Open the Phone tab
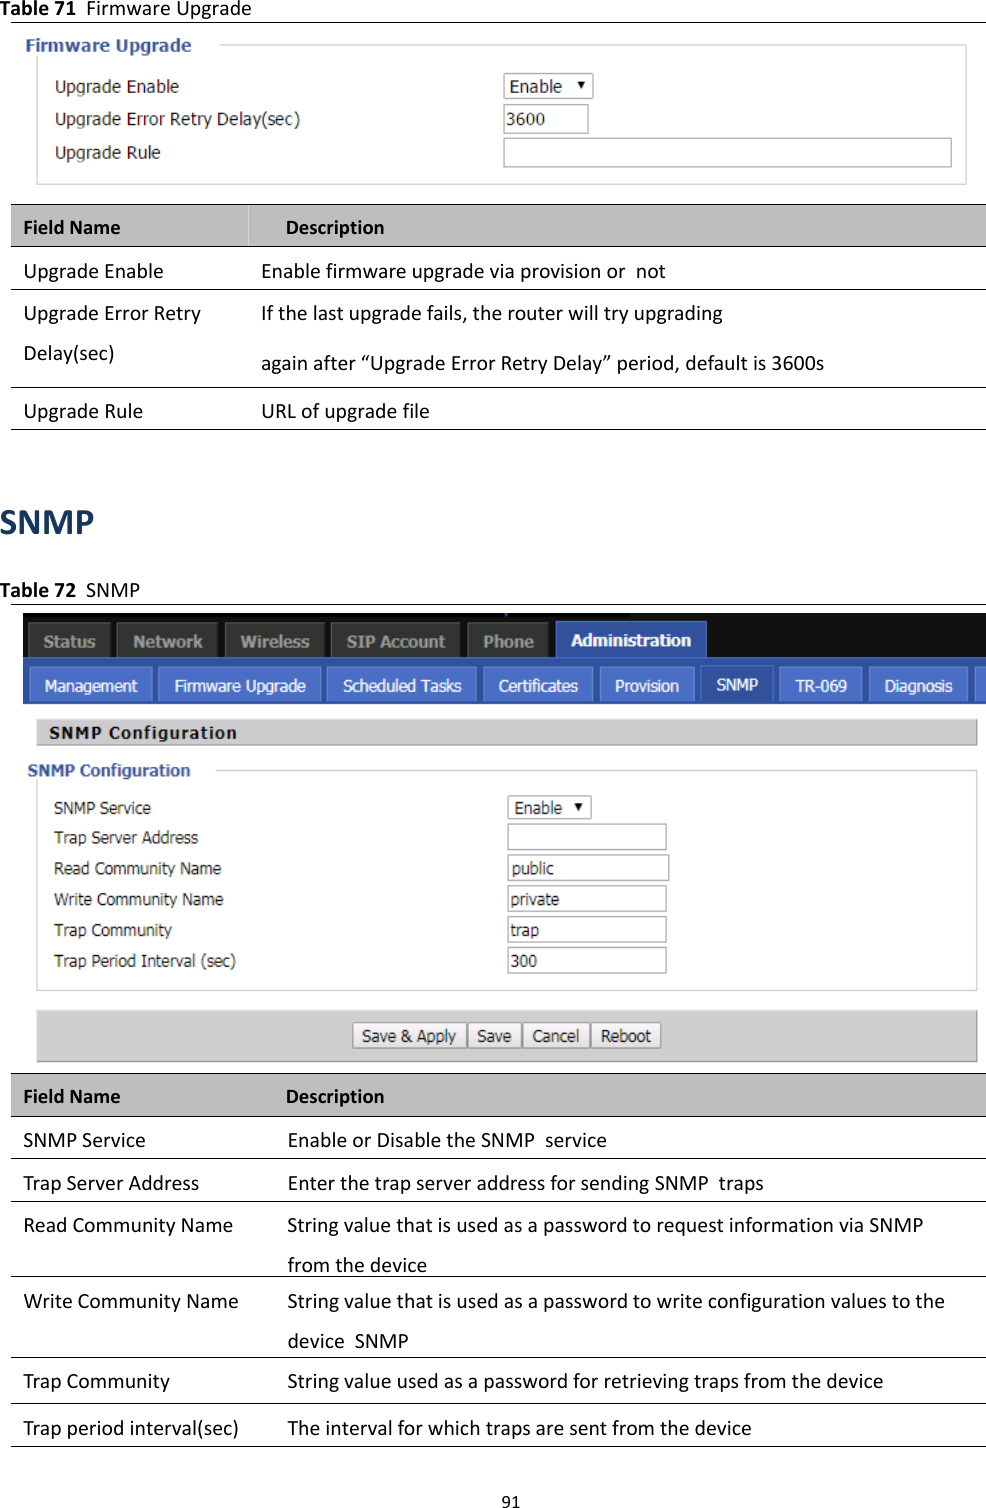The width and height of the screenshot is (986, 1508). [508, 641]
